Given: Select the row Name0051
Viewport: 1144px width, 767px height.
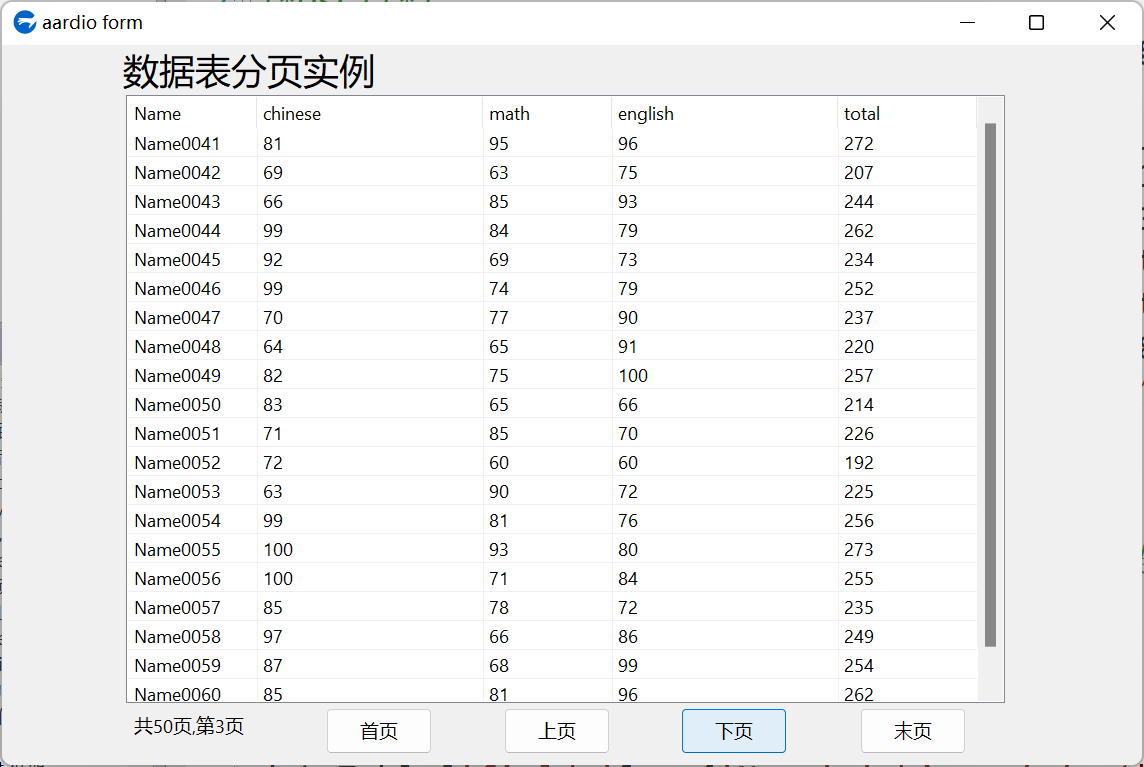Looking at the screenshot, I should point(552,433).
